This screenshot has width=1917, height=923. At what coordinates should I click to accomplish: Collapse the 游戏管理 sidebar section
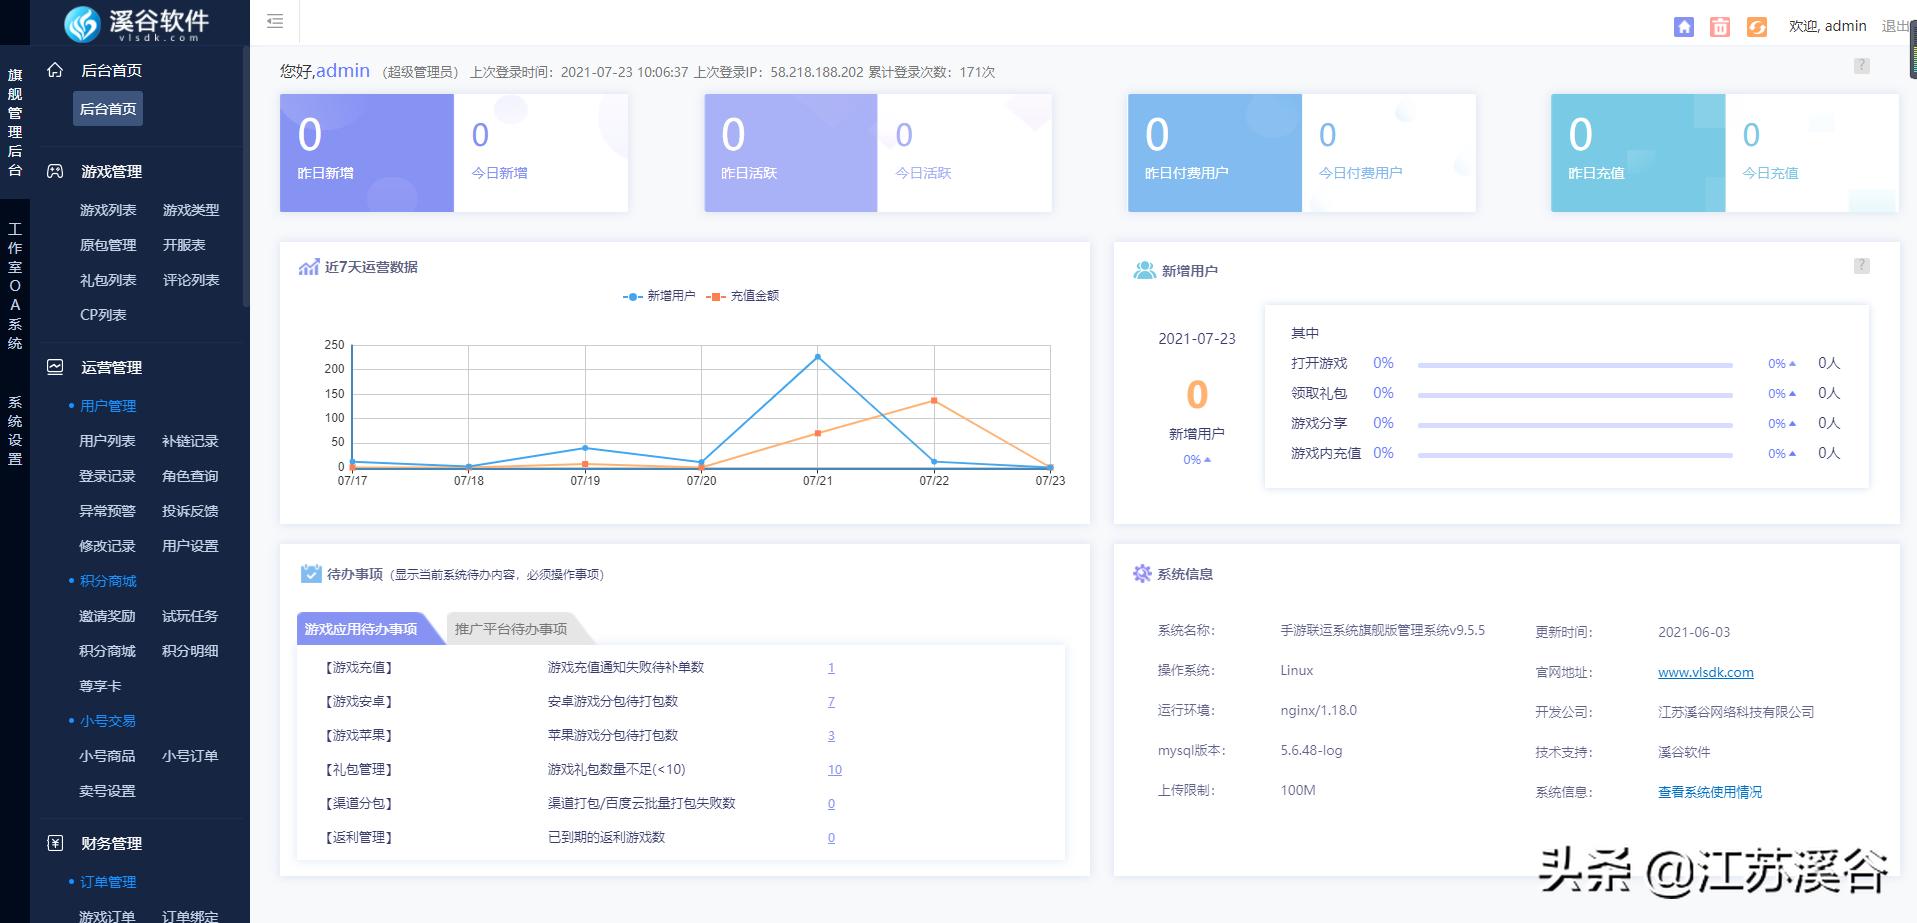pyautogui.click(x=110, y=171)
